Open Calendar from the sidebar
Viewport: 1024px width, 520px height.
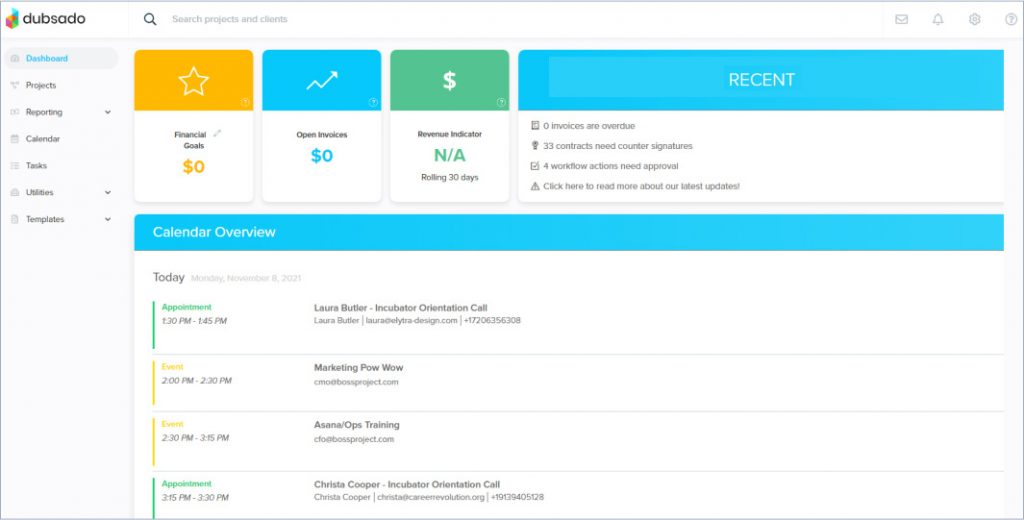[42, 139]
